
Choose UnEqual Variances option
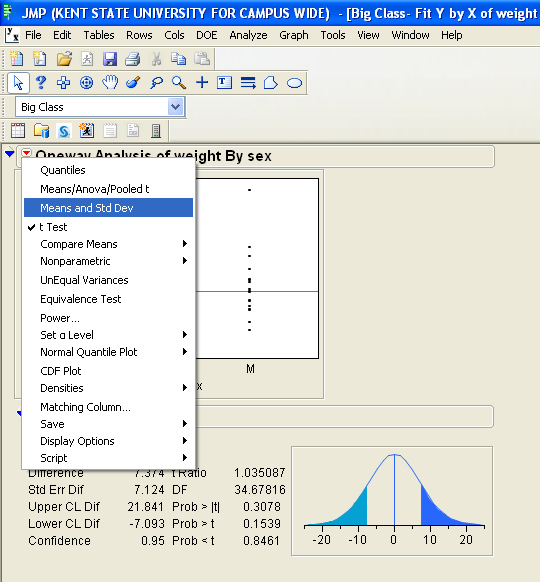[x=108, y=280]
